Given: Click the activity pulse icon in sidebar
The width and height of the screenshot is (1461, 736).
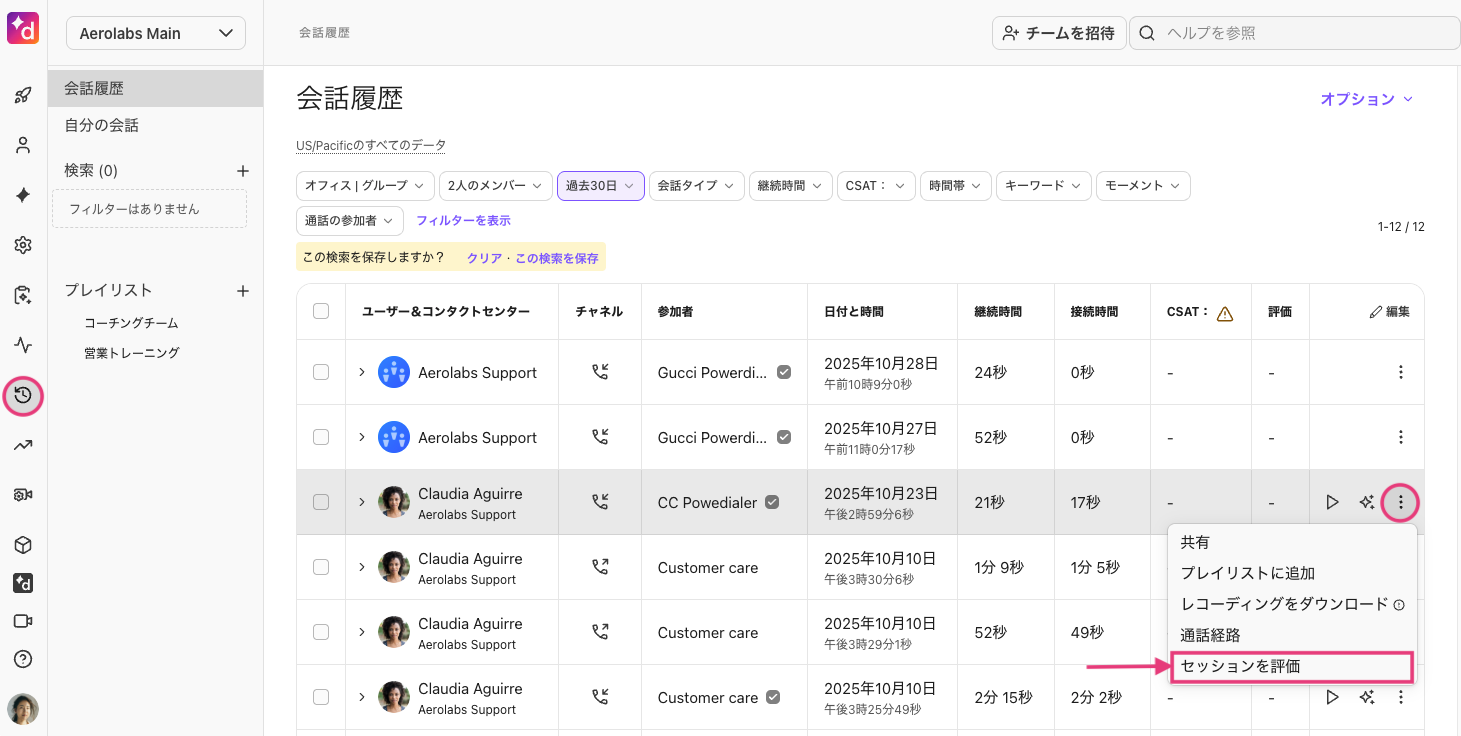Looking at the screenshot, I should pyautogui.click(x=23, y=345).
